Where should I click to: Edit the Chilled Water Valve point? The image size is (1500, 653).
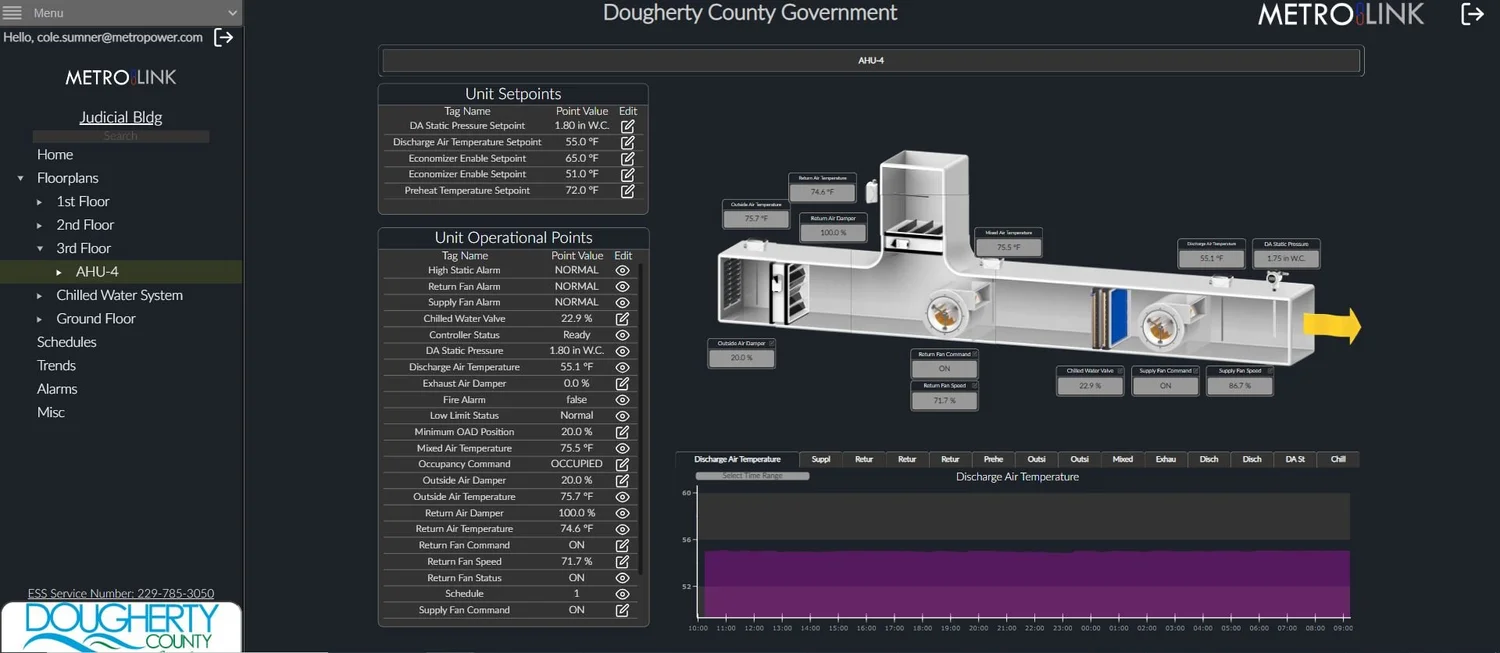point(623,318)
